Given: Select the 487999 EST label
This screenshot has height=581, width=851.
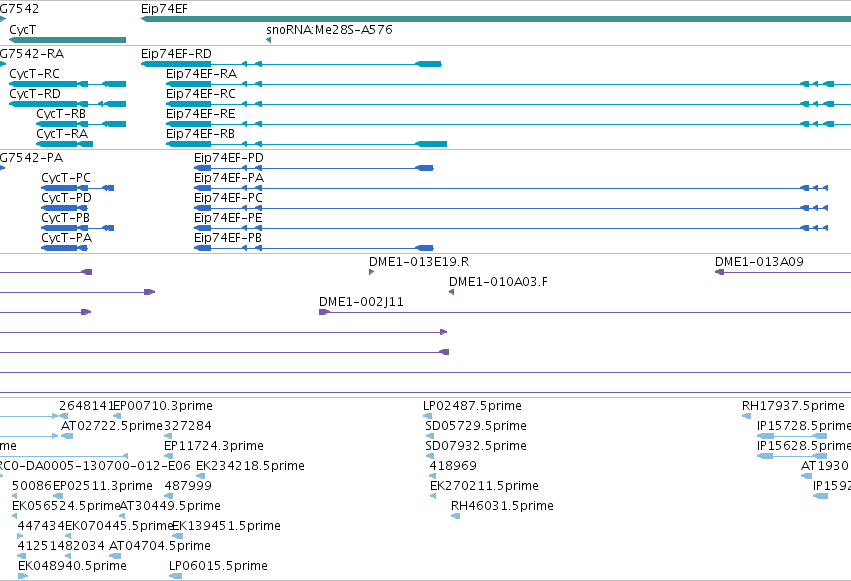Looking at the screenshot, I should (x=188, y=486).
